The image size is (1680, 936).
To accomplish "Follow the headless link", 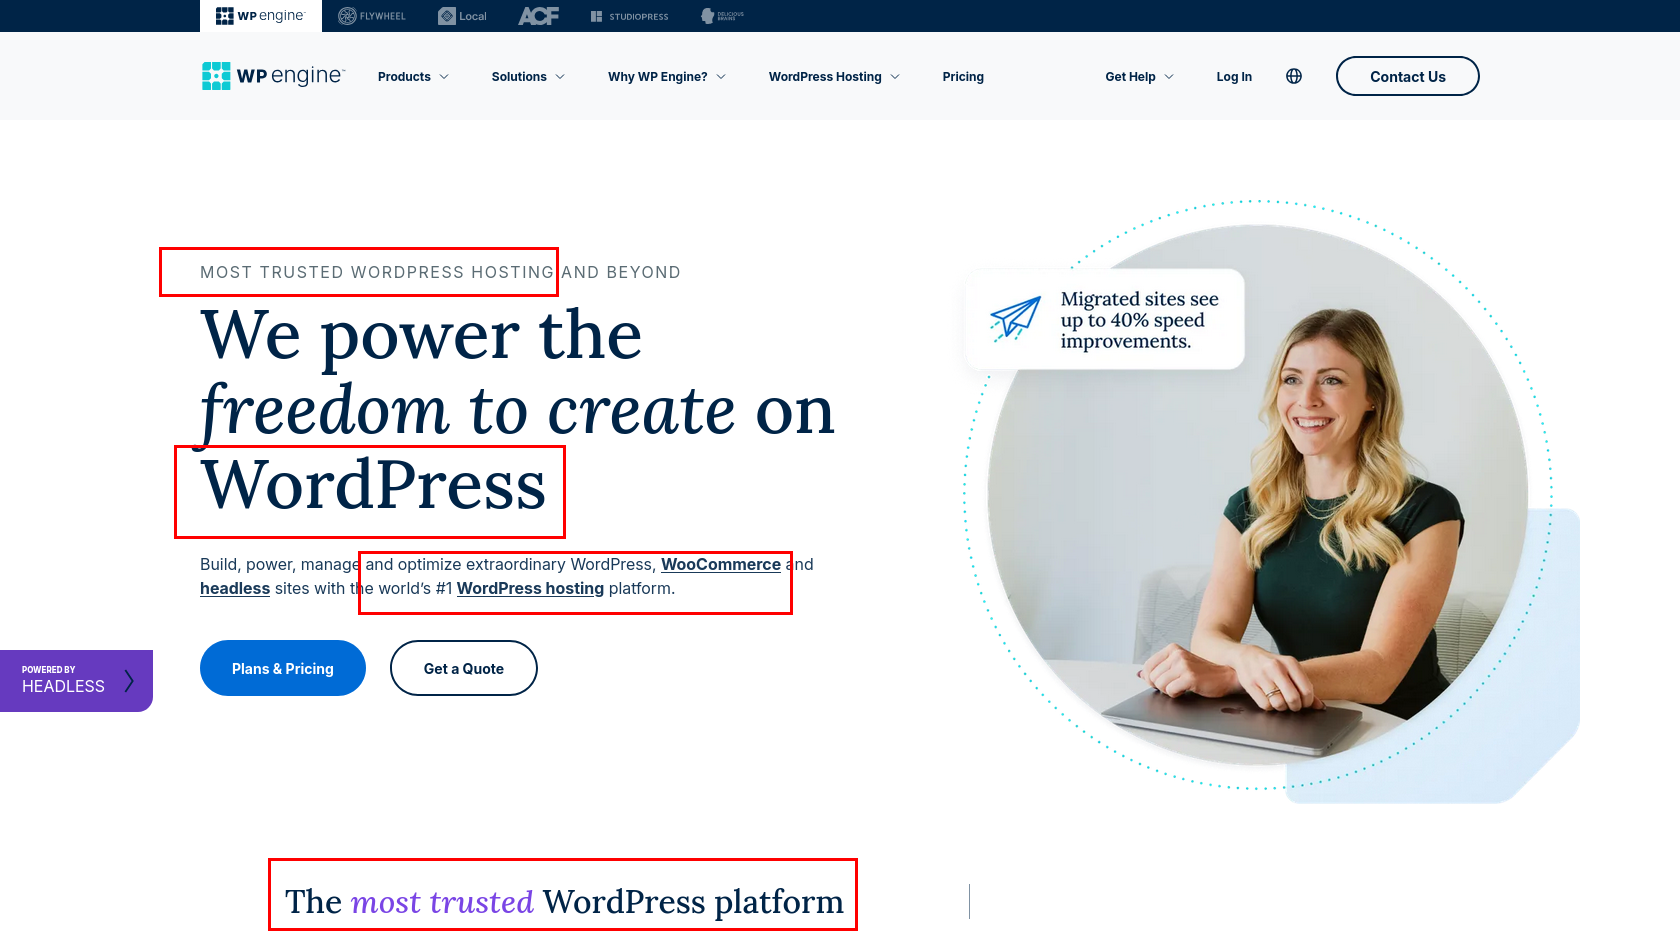I will coord(235,588).
